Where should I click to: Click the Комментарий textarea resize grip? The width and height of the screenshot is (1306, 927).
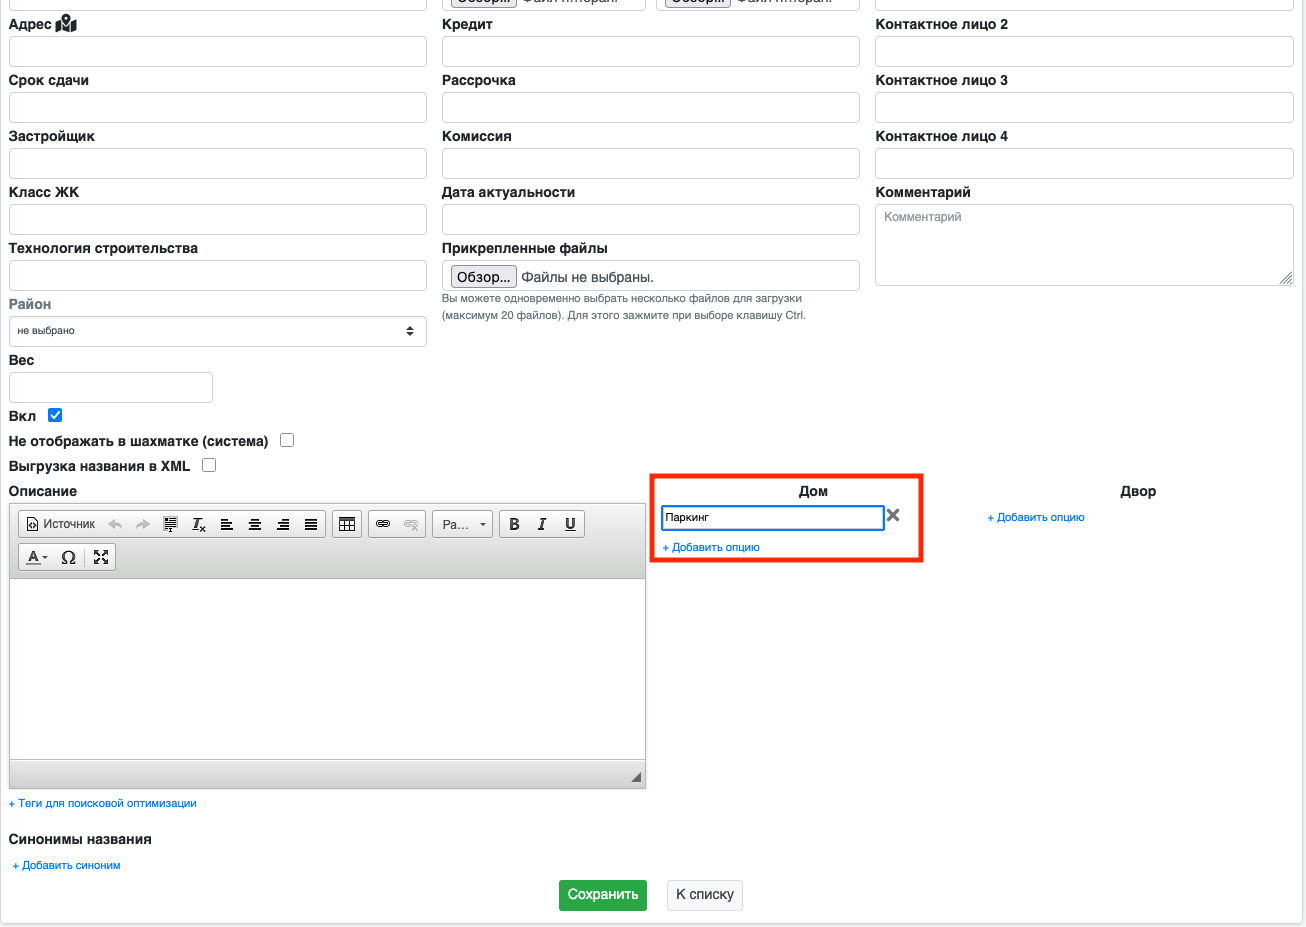click(x=1286, y=278)
